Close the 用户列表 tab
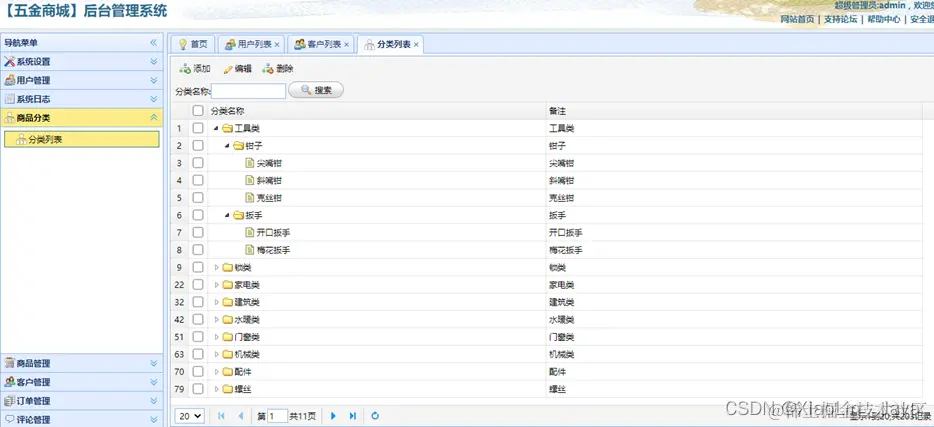934x427 pixels. coord(277,45)
